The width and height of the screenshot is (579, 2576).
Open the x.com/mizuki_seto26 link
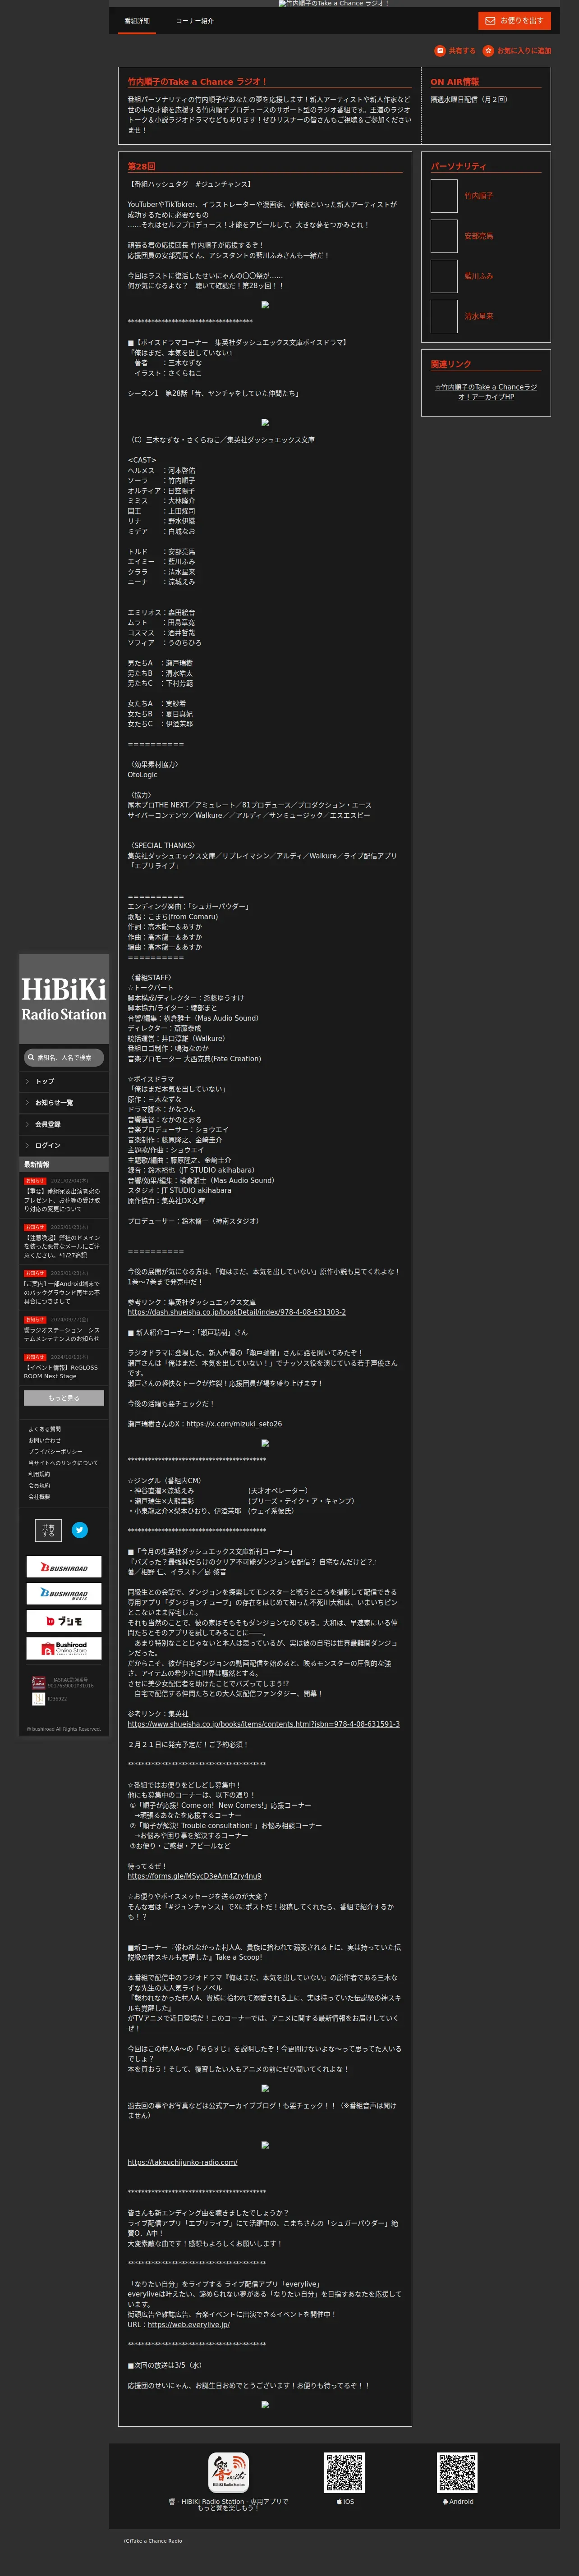234,1424
